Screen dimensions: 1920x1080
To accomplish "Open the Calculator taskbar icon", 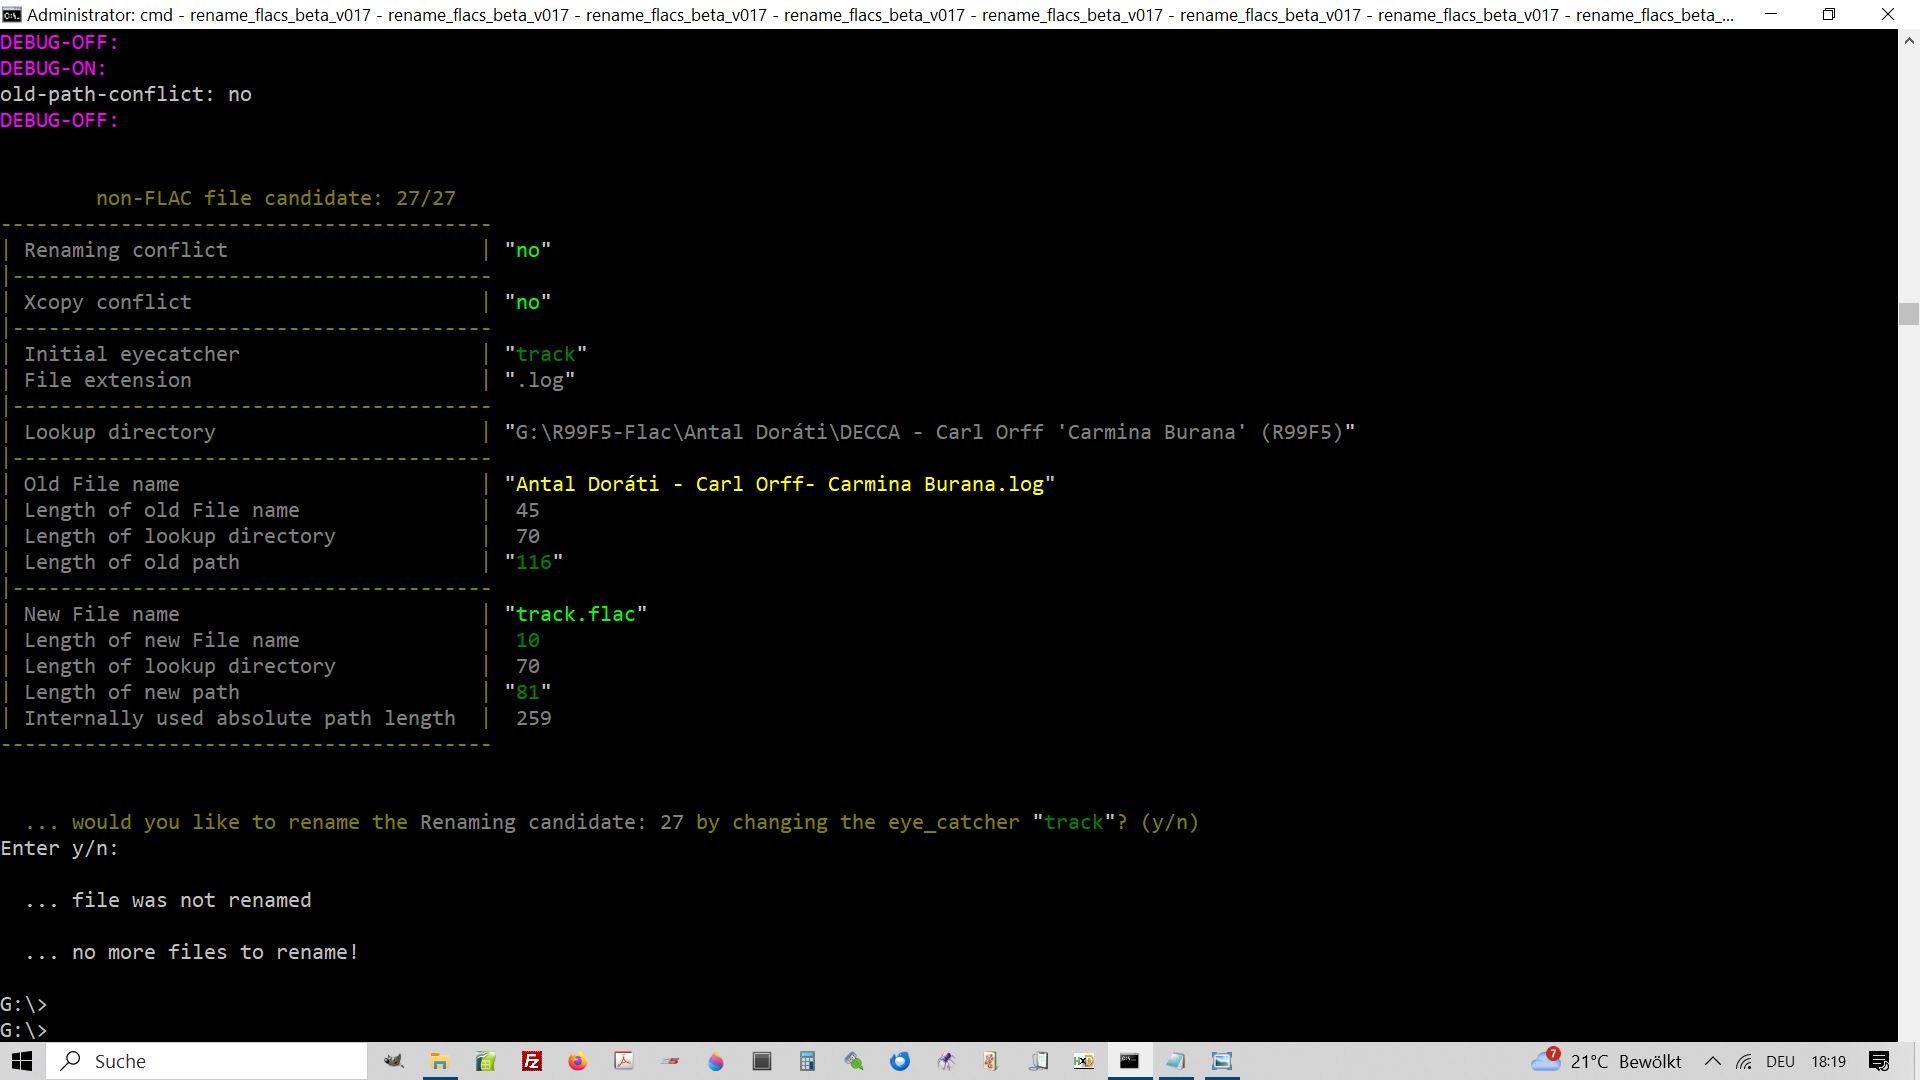I will click(x=807, y=1061).
